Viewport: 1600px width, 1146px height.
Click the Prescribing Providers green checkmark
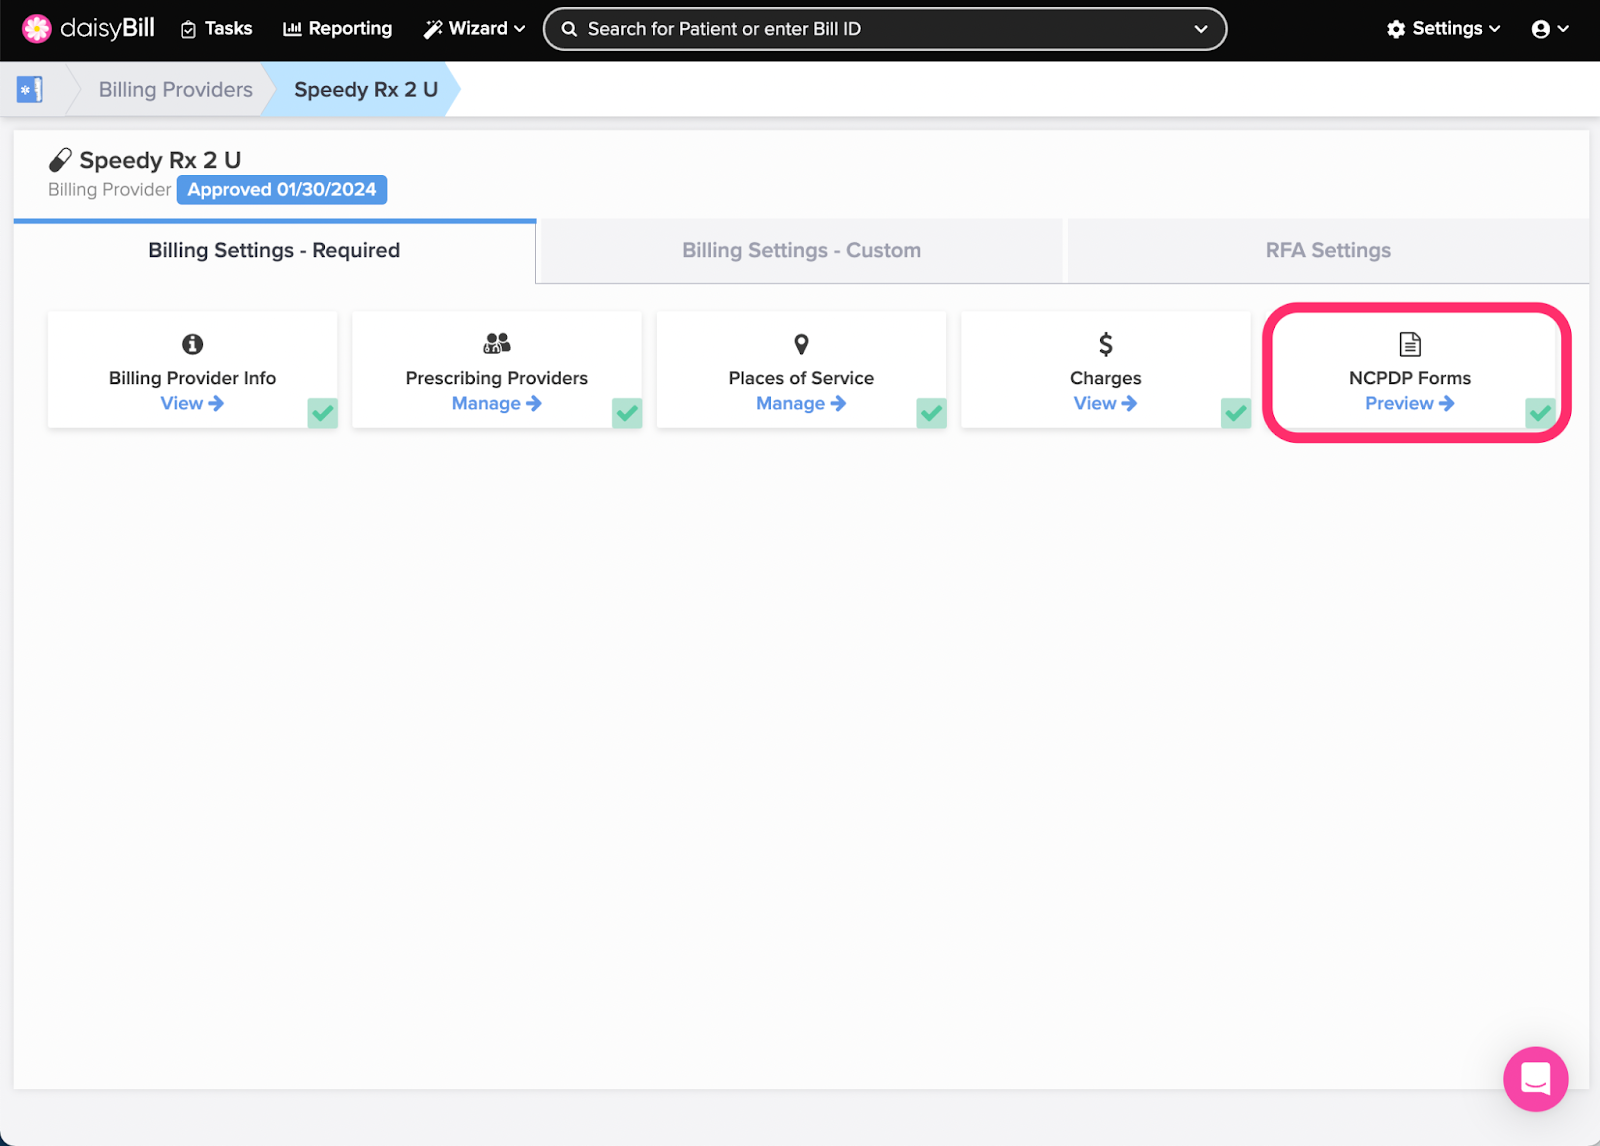pos(626,412)
